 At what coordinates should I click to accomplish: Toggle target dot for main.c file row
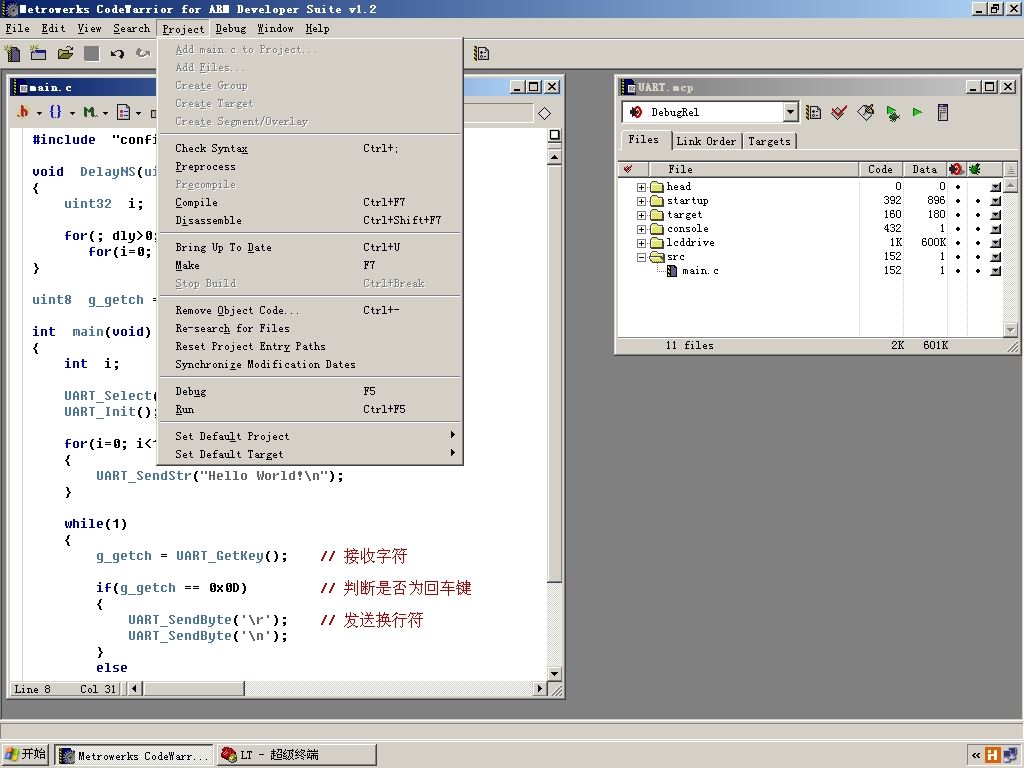click(958, 270)
